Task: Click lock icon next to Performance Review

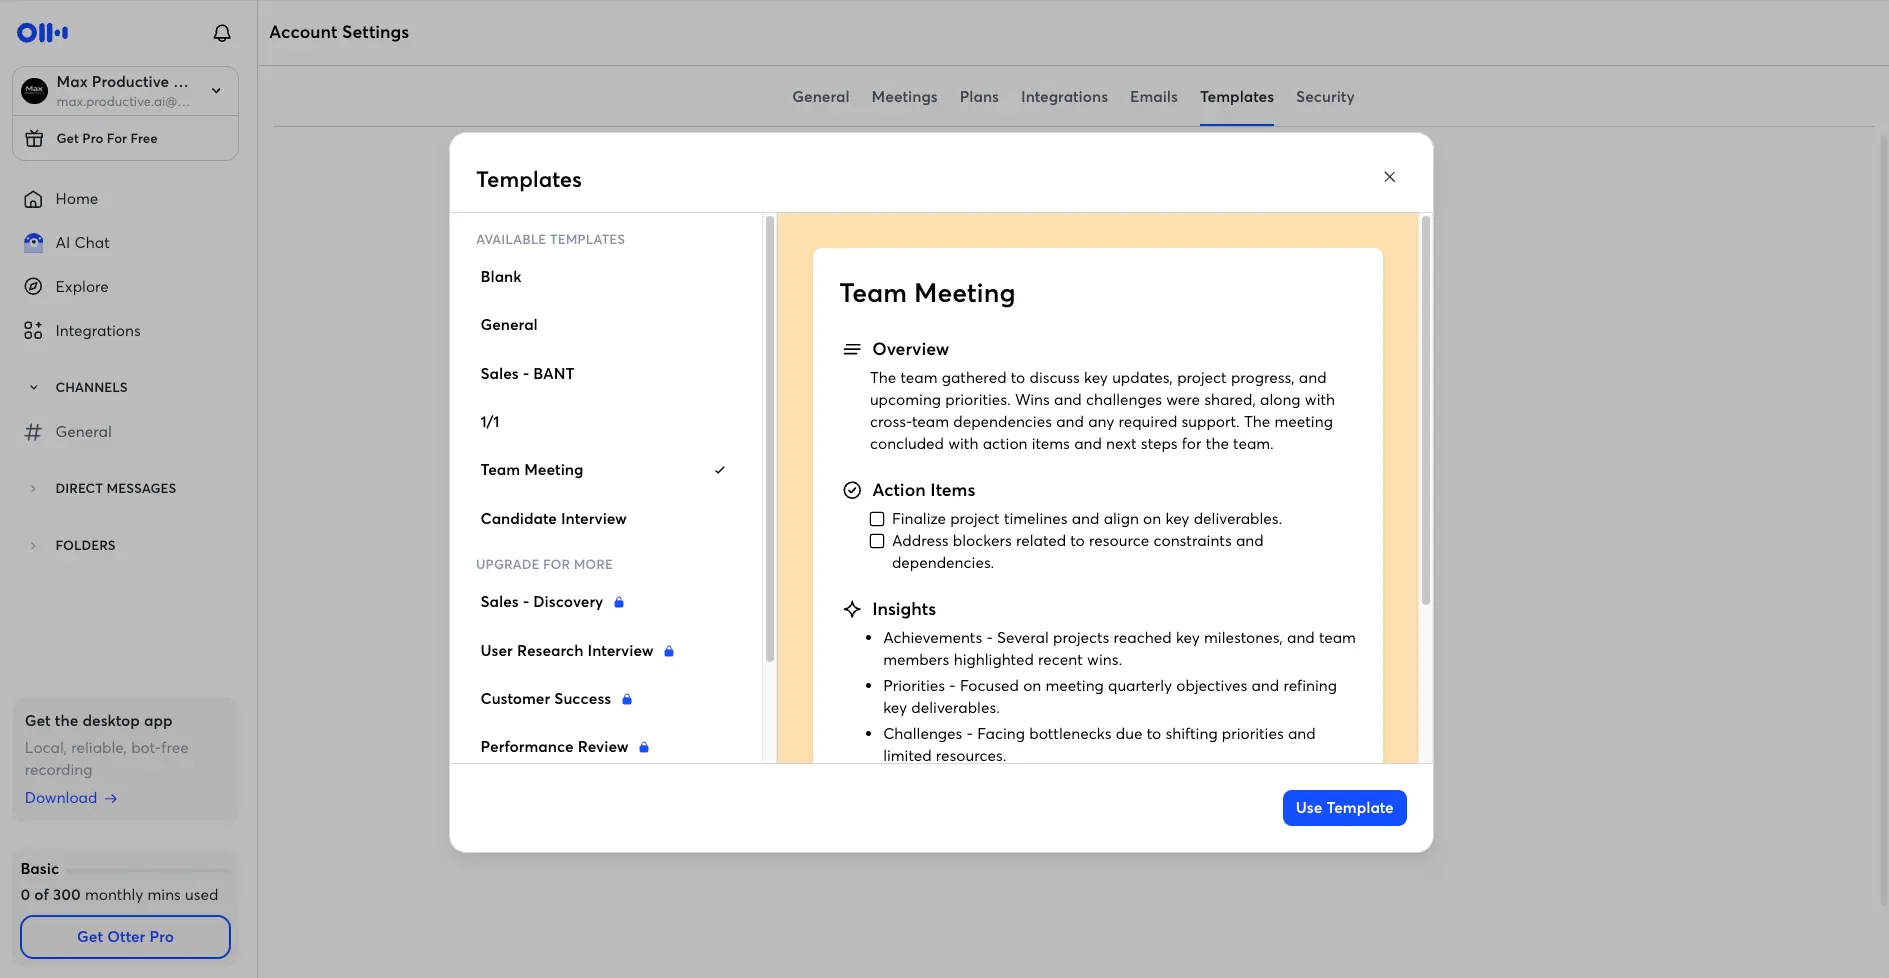Action: pyautogui.click(x=644, y=747)
